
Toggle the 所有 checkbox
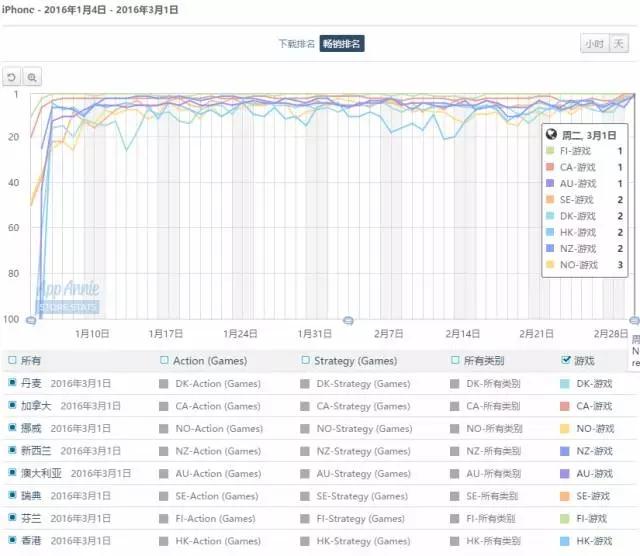click(x=12, y=360)
